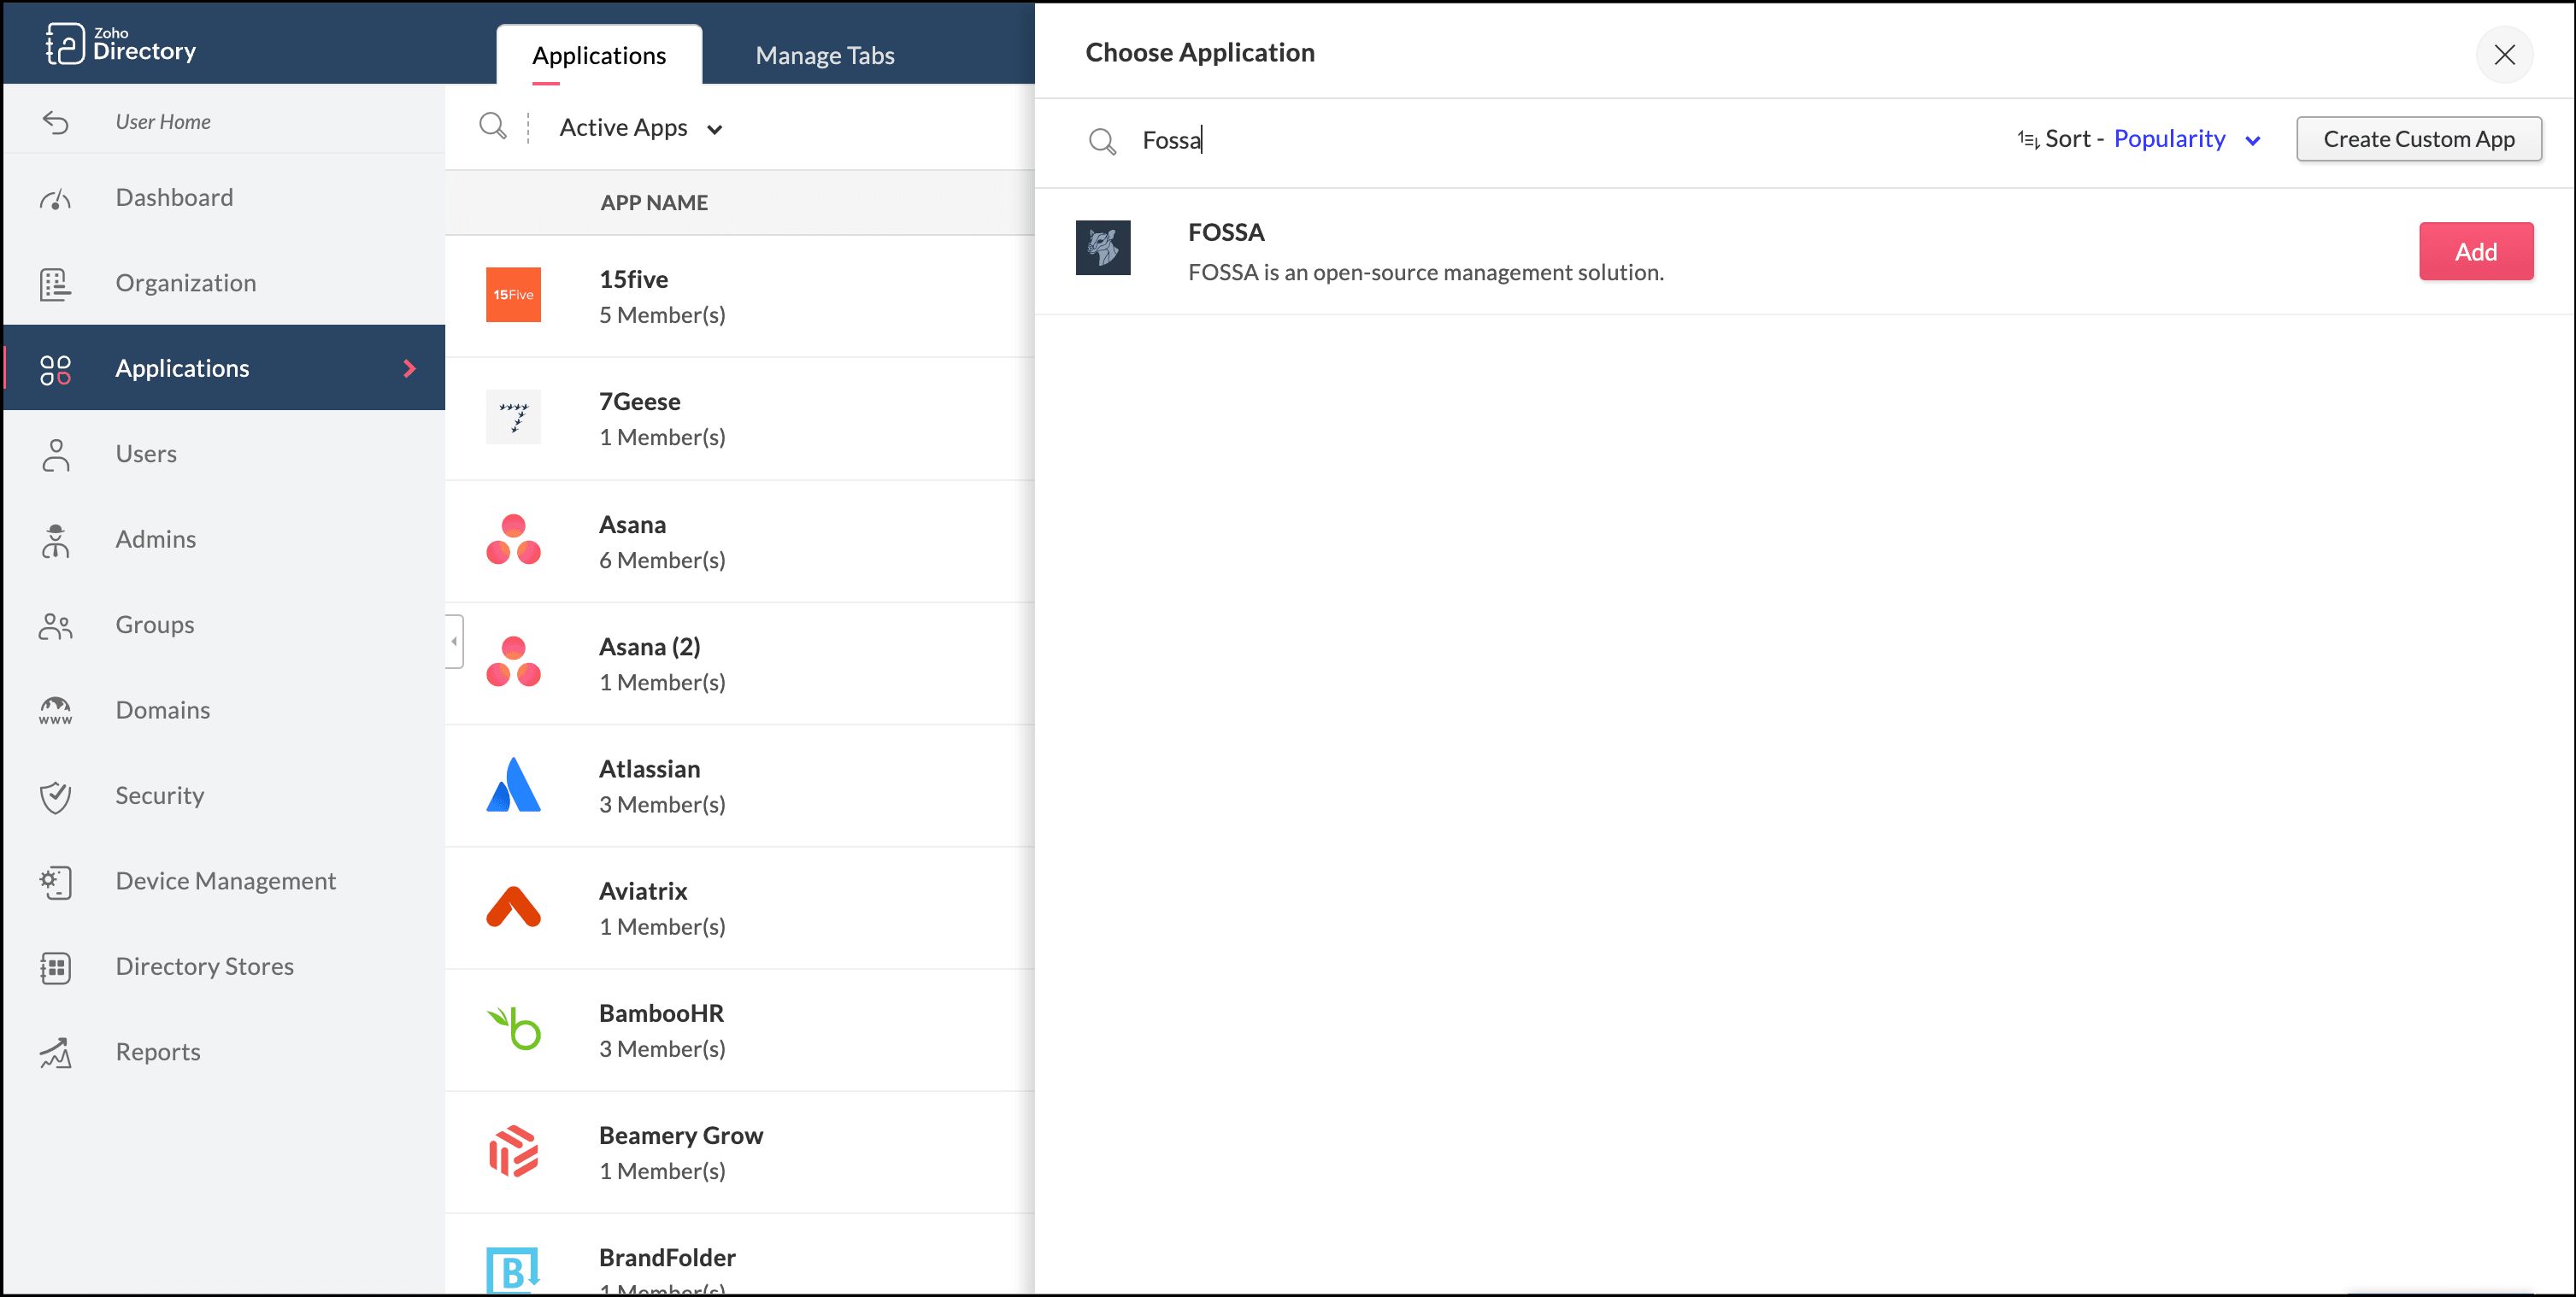
Task: Click the Asana (2) app logo
Action: coord(513,662)
